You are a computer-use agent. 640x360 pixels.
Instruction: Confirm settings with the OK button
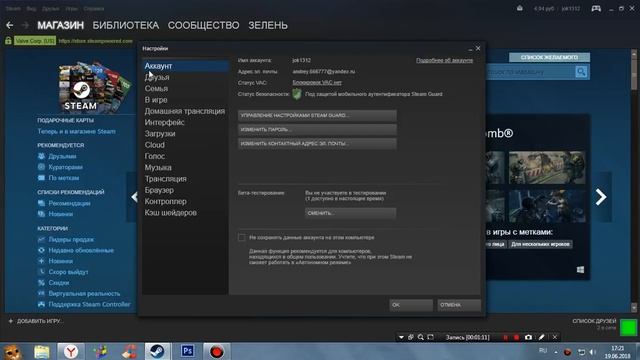click(x=411, y=305)
